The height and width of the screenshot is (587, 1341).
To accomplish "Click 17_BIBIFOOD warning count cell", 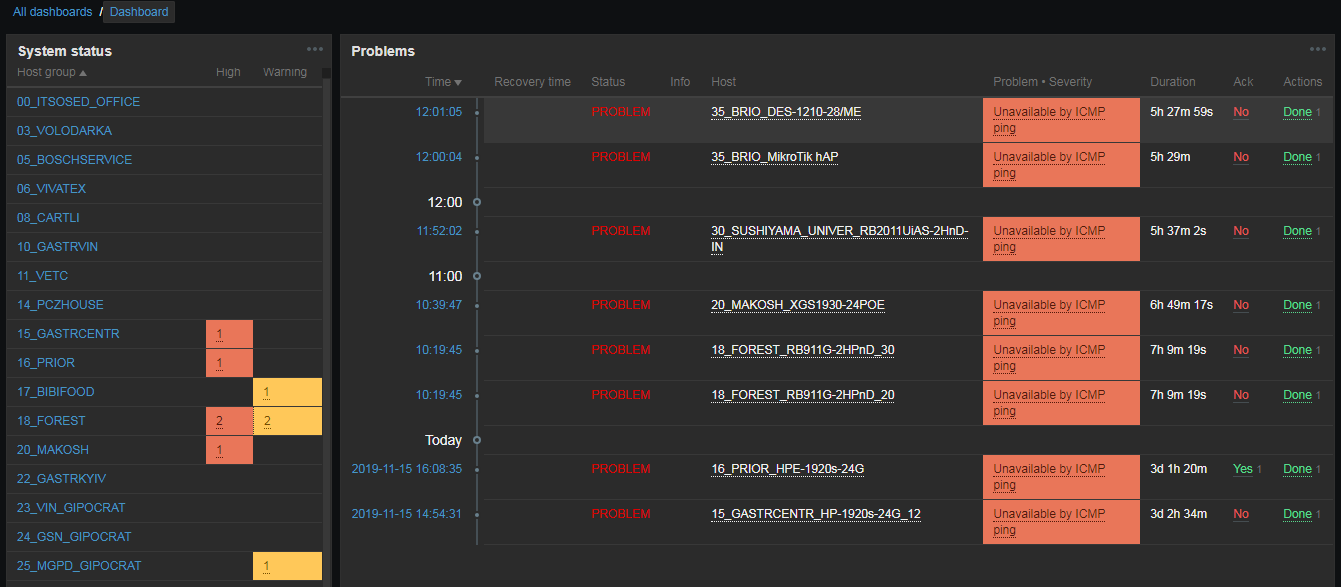I will 267,392.
